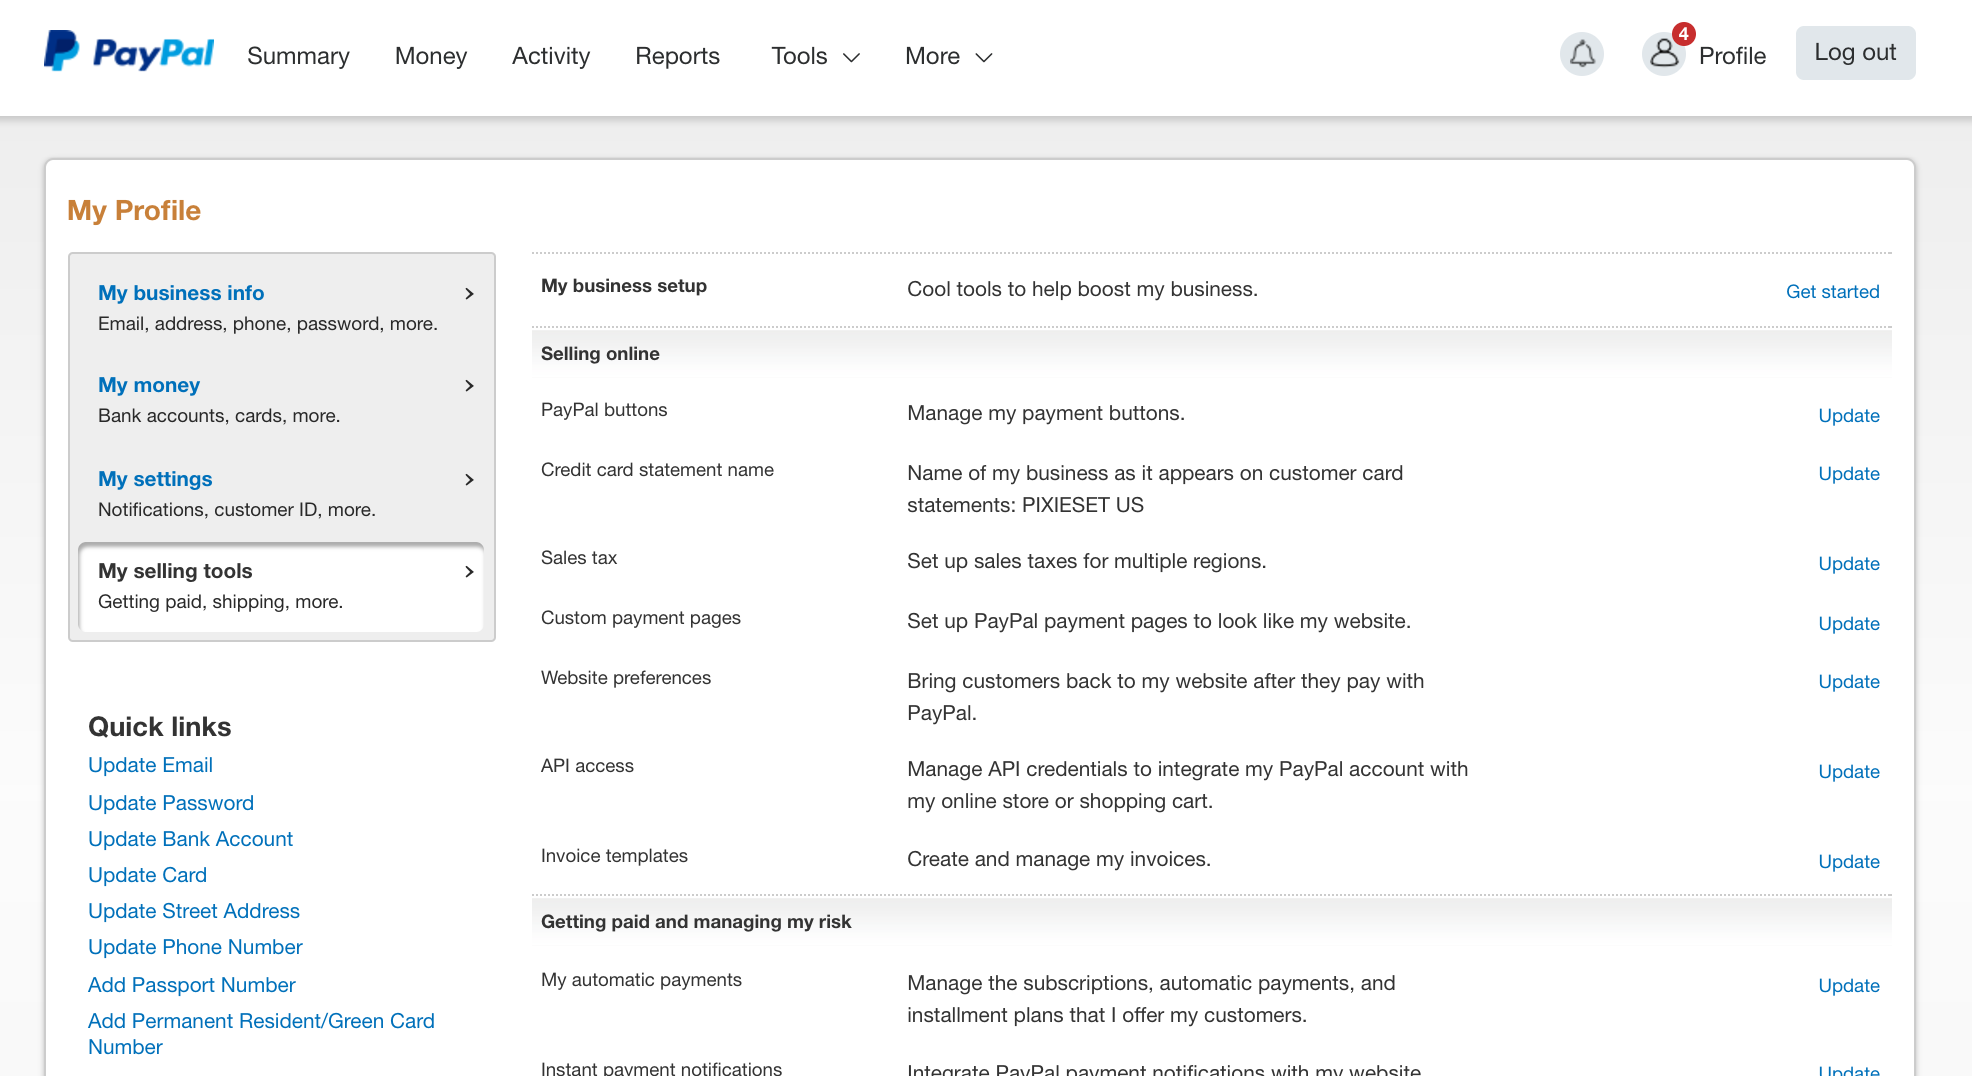The width and height of the screenshot is (1972, 1076).
Task: Click 'Set up sales taxes for multiple regions.'
Action: (1086, 561)
